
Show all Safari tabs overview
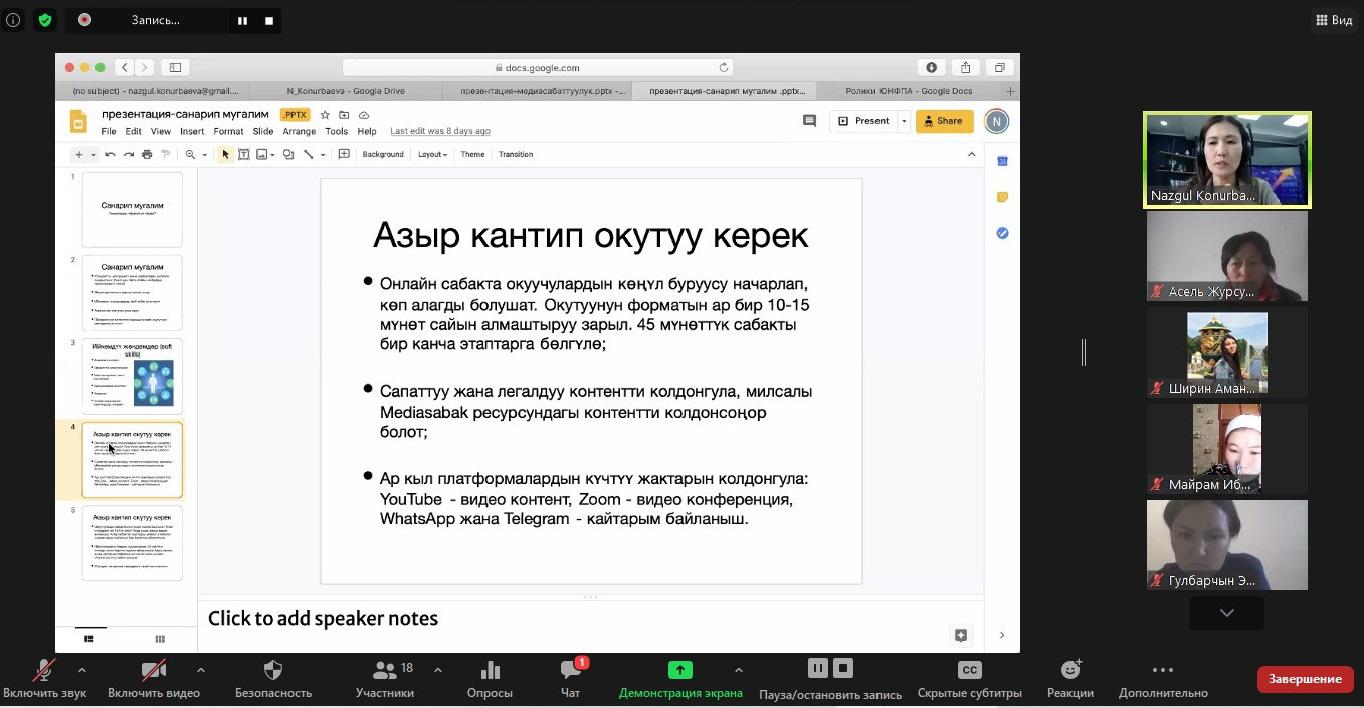click(999, 67)
